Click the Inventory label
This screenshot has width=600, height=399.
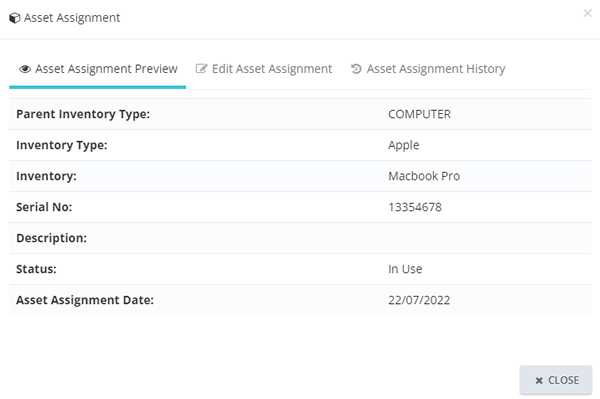tap(46, 176)
